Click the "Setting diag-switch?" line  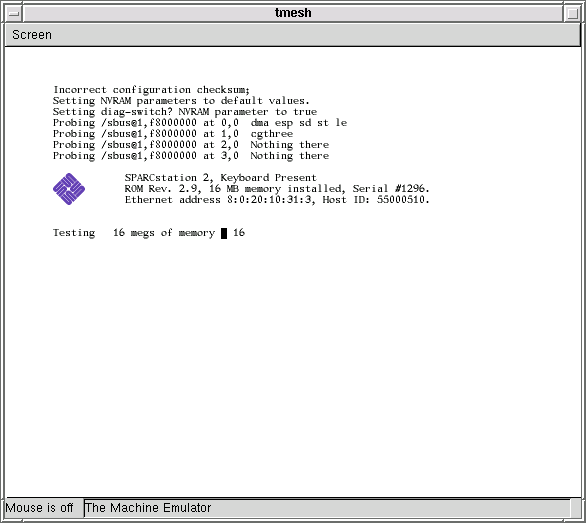185,112
